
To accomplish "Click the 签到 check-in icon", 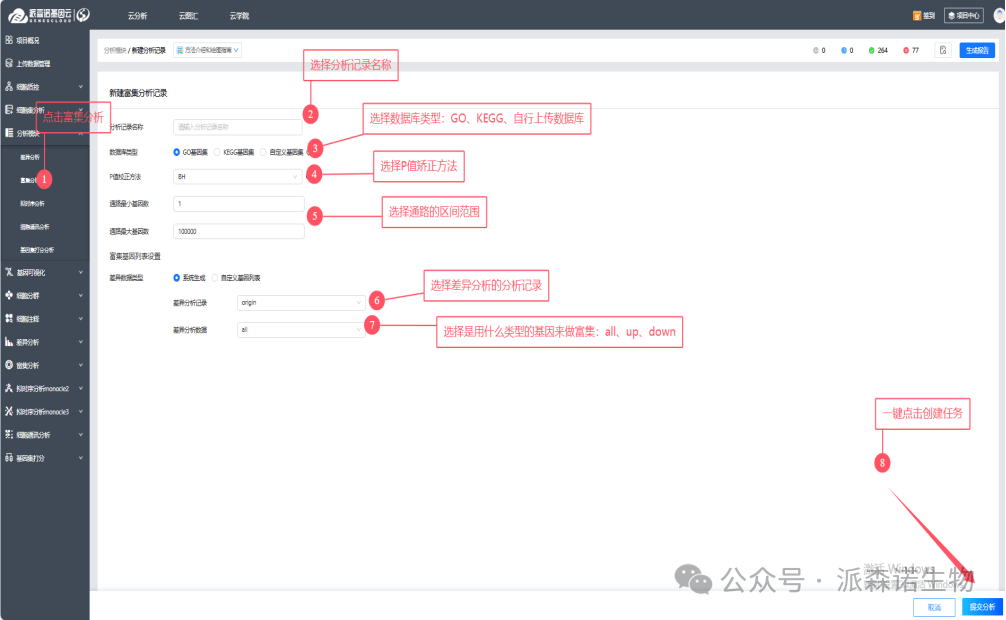I will click(x=917, y=15).
